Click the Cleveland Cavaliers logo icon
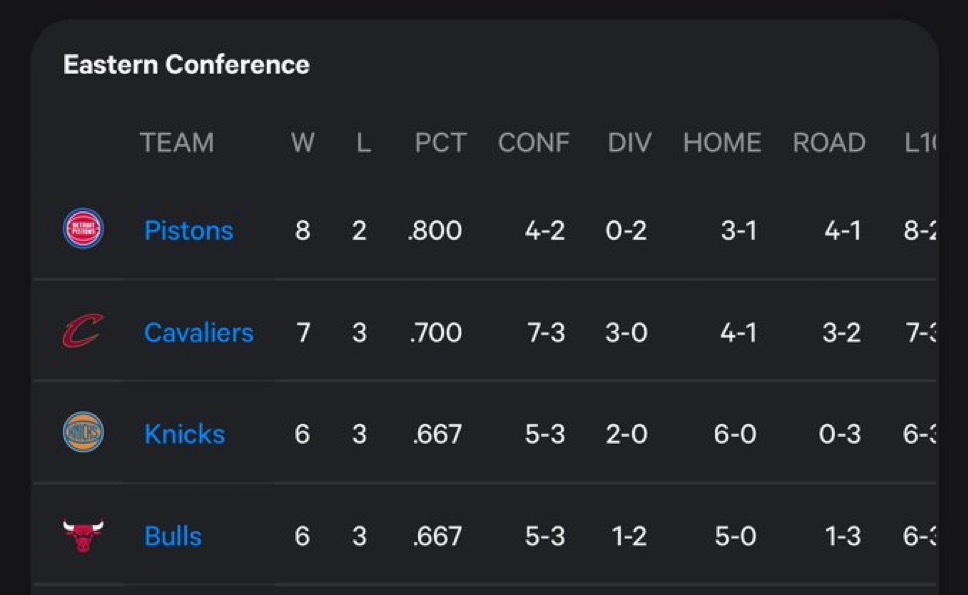Viewport: 968px width, 595px height. coord(83,331)
